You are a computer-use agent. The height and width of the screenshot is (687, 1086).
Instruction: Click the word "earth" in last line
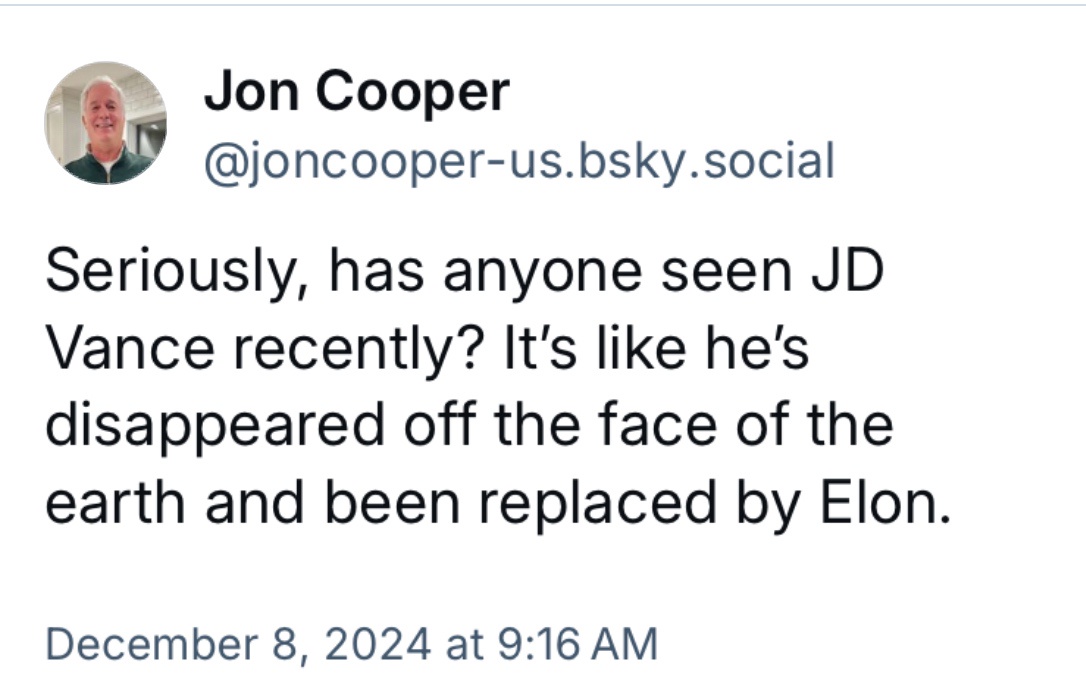click(116, 502)
